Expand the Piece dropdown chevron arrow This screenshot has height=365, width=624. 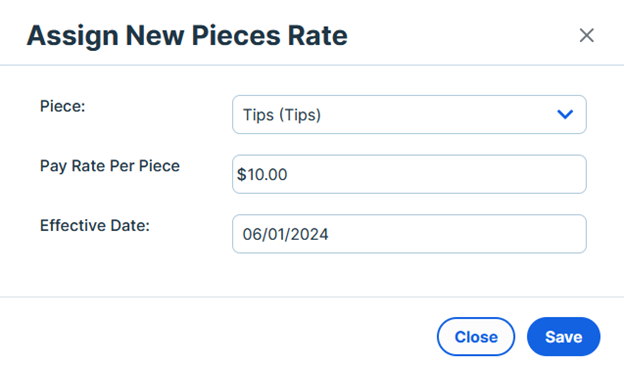click(x=565, y=115)
